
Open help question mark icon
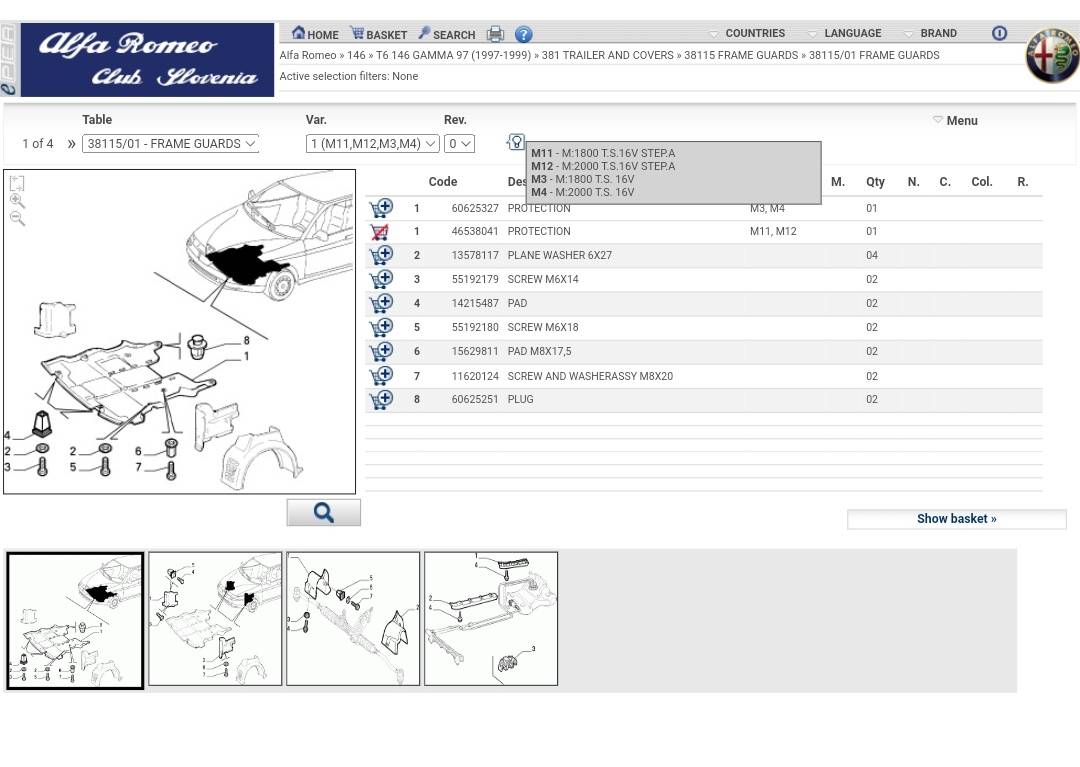[x=523, y=34]
